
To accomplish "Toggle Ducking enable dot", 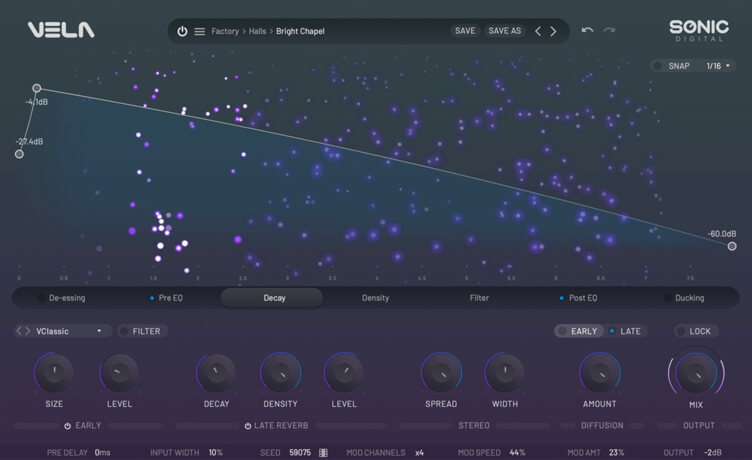I will [668, 298].
